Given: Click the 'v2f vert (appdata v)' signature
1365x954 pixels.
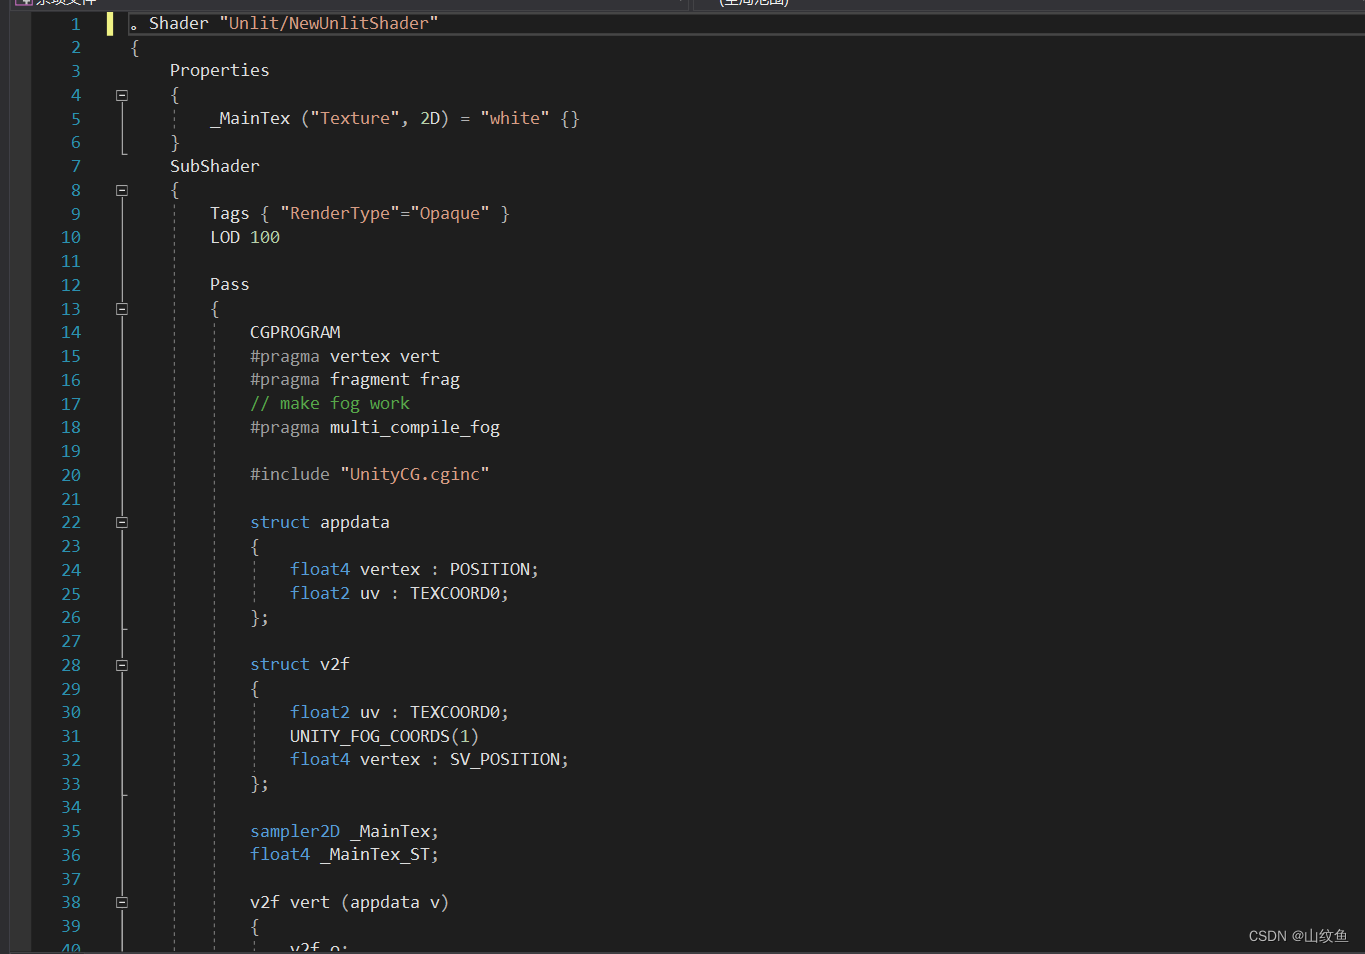Looking at the screenshot, I should [x=349, y=902].
